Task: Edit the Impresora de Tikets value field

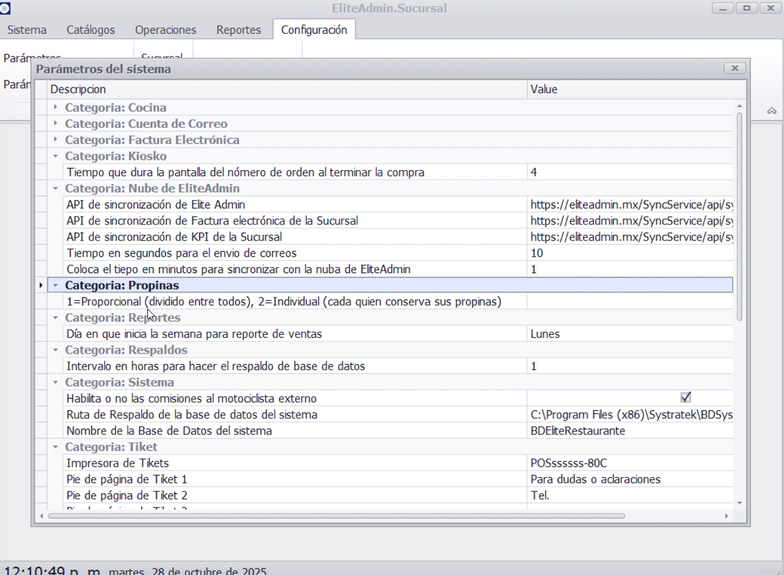Action: [630, 463]
